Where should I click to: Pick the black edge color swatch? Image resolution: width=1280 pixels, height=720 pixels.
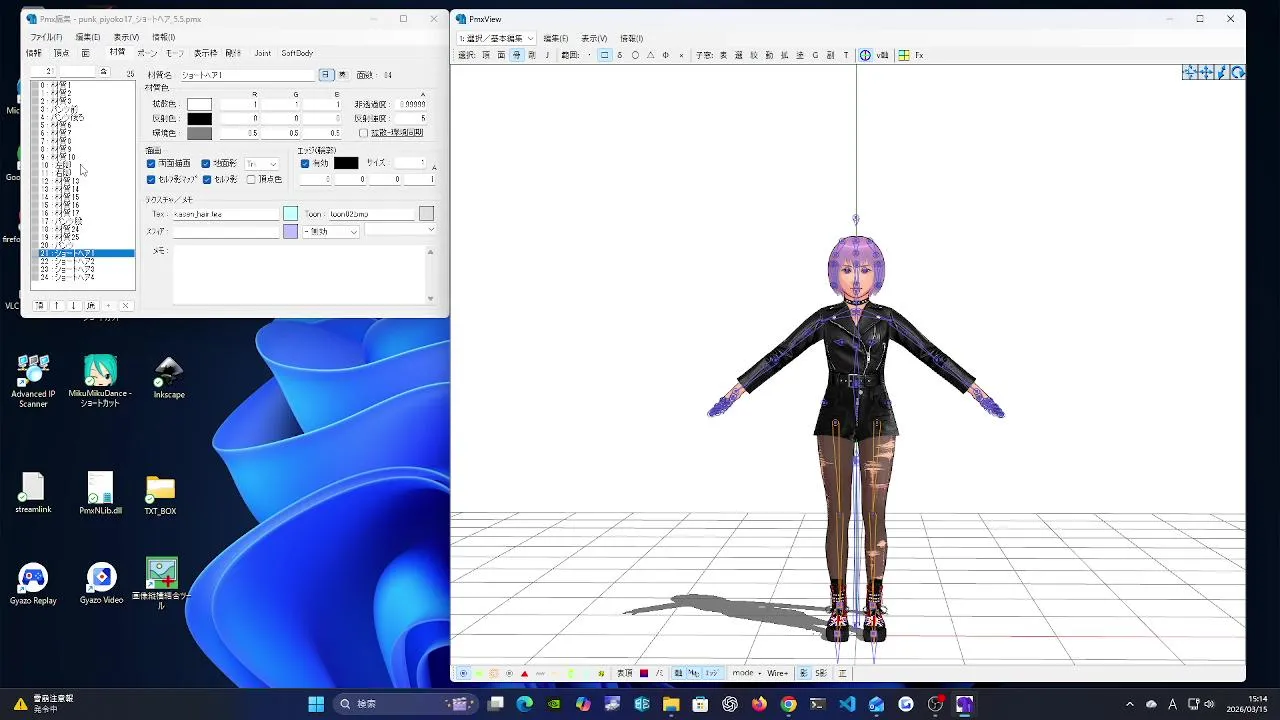tap(346, 163)
